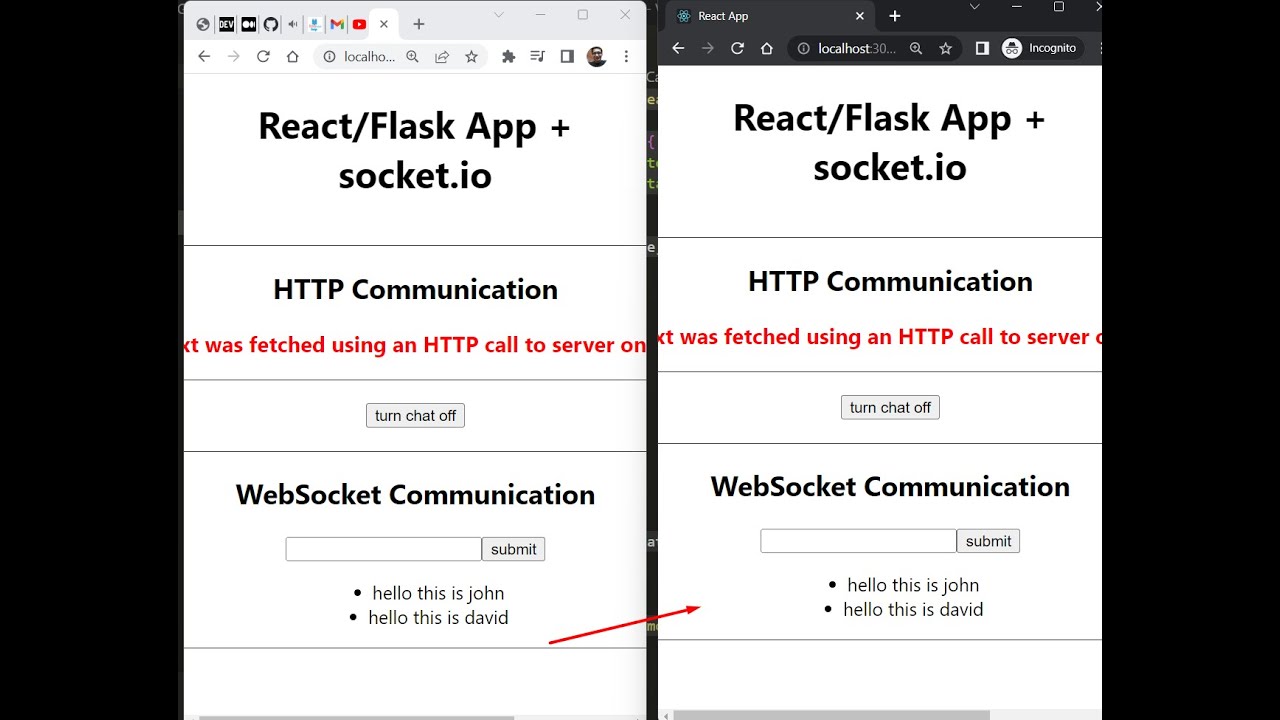Expand tab search chevron in left browser
The width and height of the screenshot is (1280, 720).
(499, 14)
